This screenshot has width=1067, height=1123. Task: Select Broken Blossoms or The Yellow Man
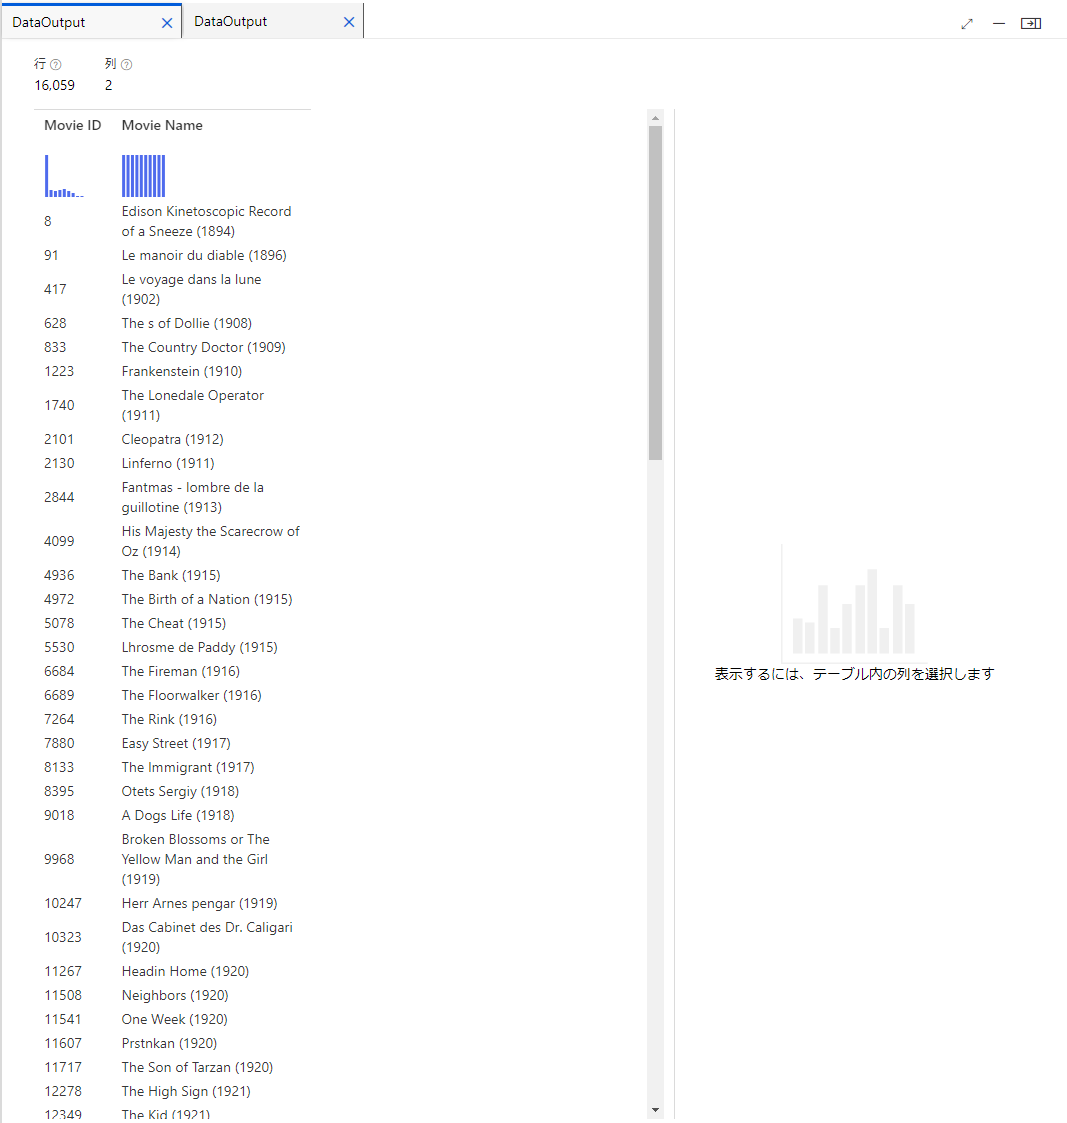(x=195, y=859)
